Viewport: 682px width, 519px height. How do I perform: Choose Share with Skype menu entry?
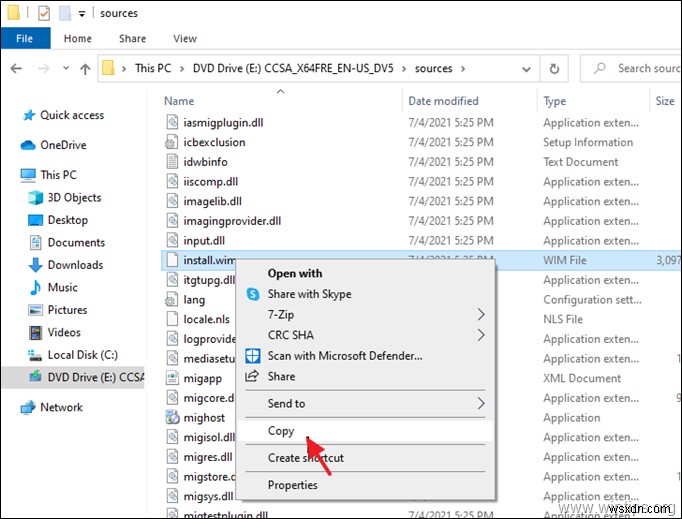tap(309, 294)
